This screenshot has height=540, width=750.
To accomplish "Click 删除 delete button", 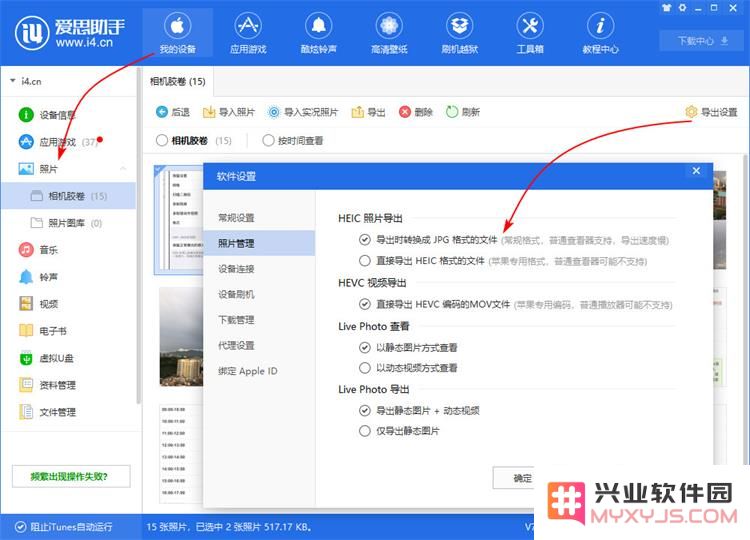I will [x=416, y=112].
